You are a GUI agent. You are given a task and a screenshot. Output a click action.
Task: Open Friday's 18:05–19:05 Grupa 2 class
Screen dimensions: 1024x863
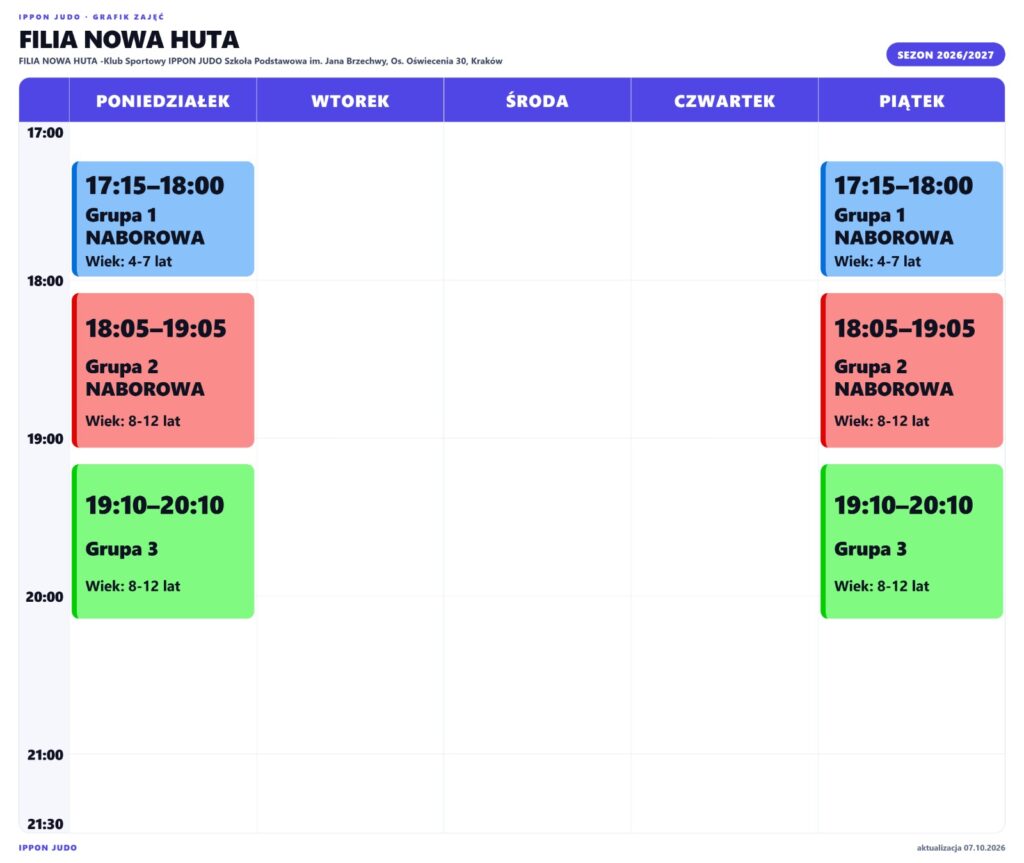pos(912,370)
